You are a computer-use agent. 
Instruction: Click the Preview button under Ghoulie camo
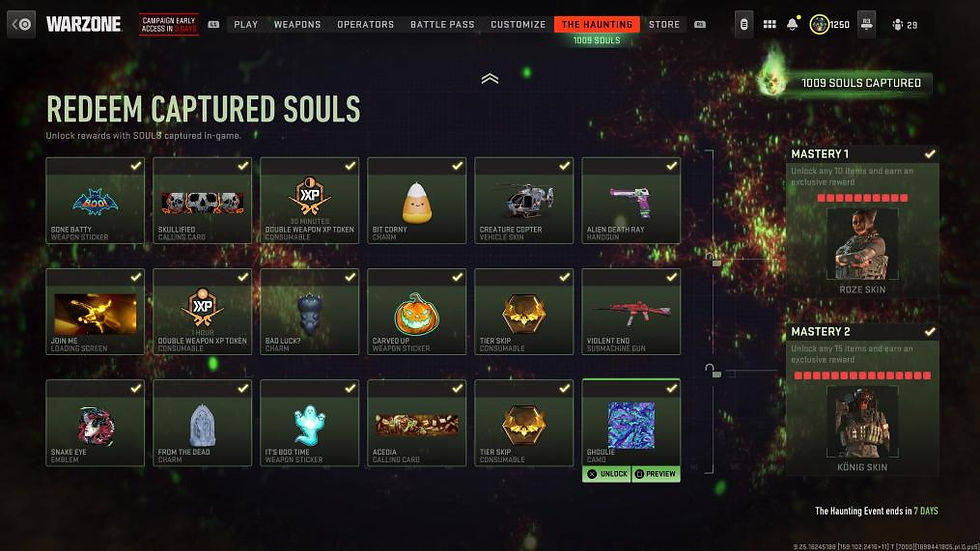pyautogui.click(x=656, y=474)
